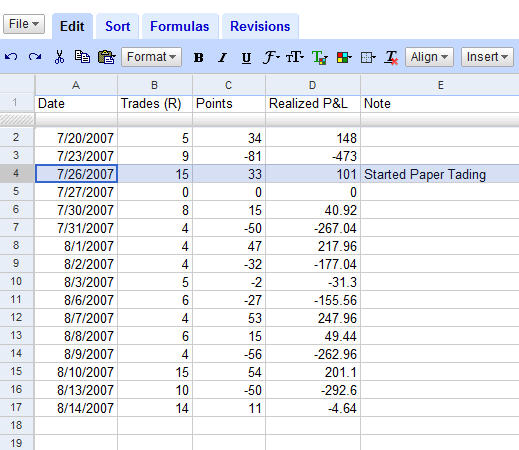Click the Copy icon
This screenshot has width=519, height=450.
tap(82, 57)
